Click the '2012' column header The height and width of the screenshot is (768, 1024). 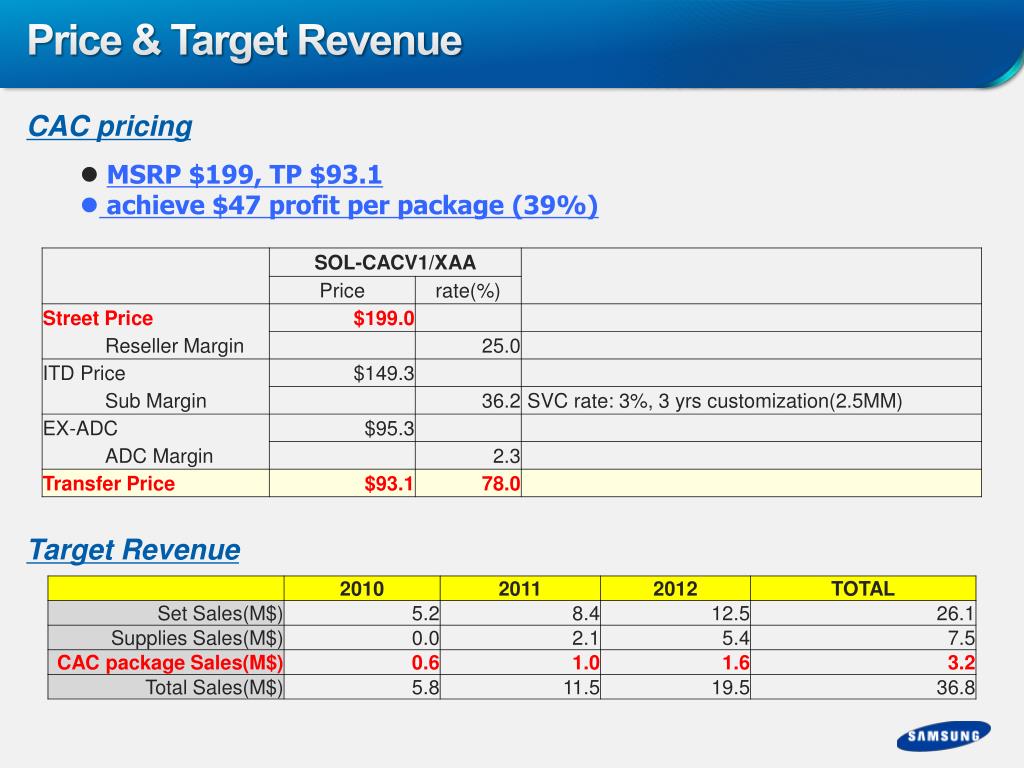tap(675, 589)
